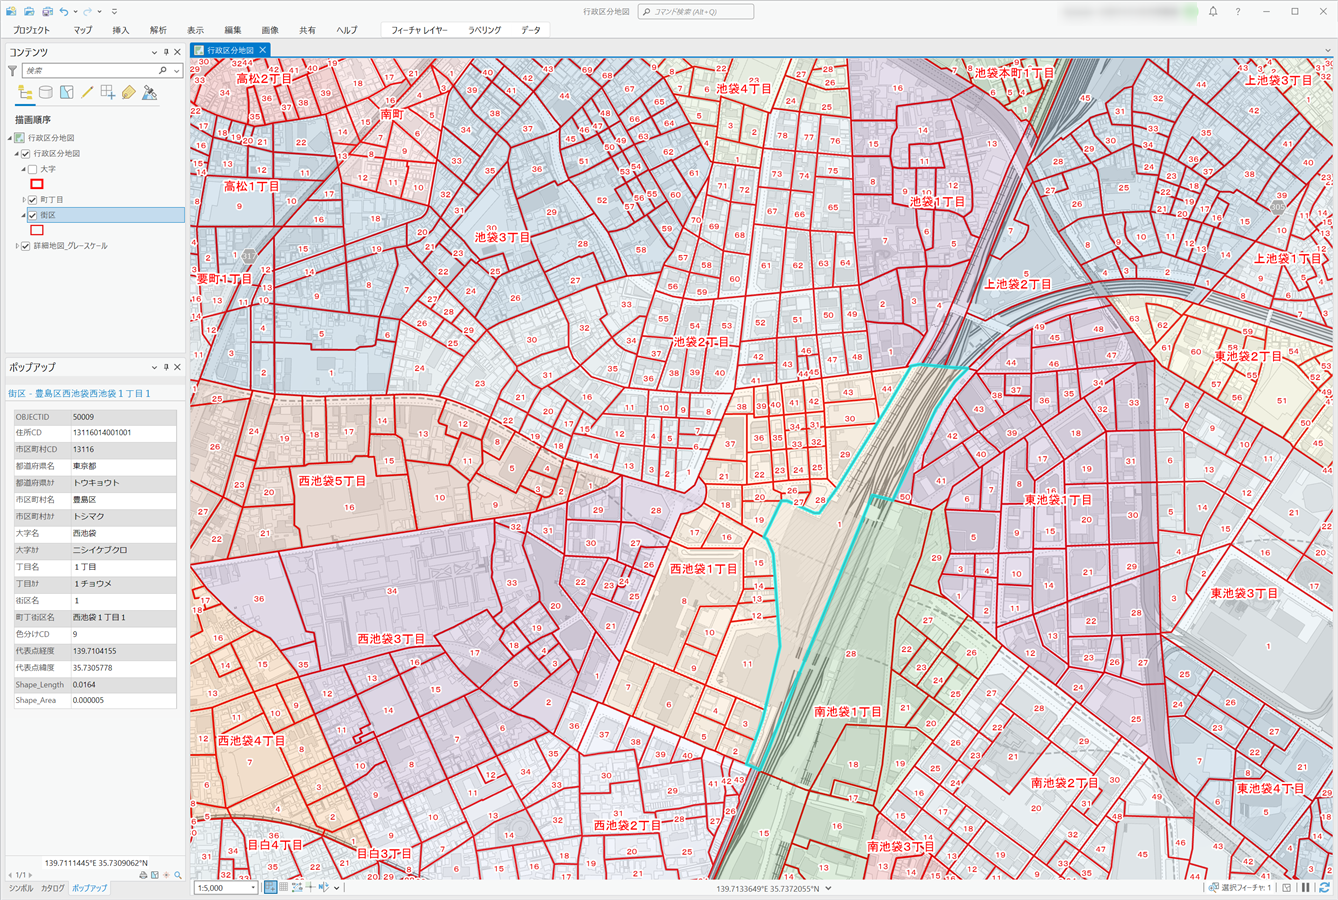The width and height of the screenshot is (1338, 900).
Task: Refresh the map with the refresh icon
Action: tap(1325, 888)
